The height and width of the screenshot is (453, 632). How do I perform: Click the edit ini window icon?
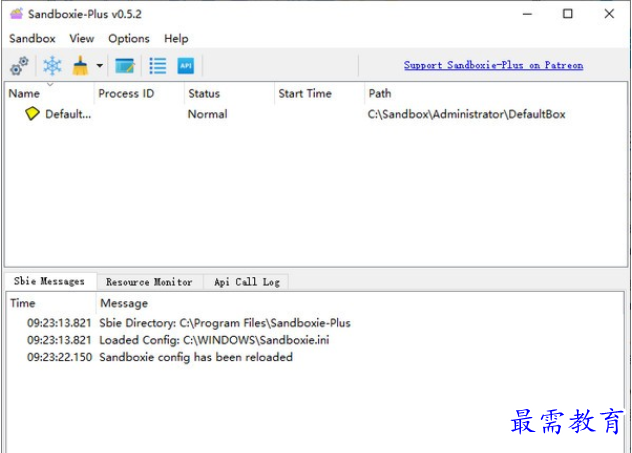(125, 66)
